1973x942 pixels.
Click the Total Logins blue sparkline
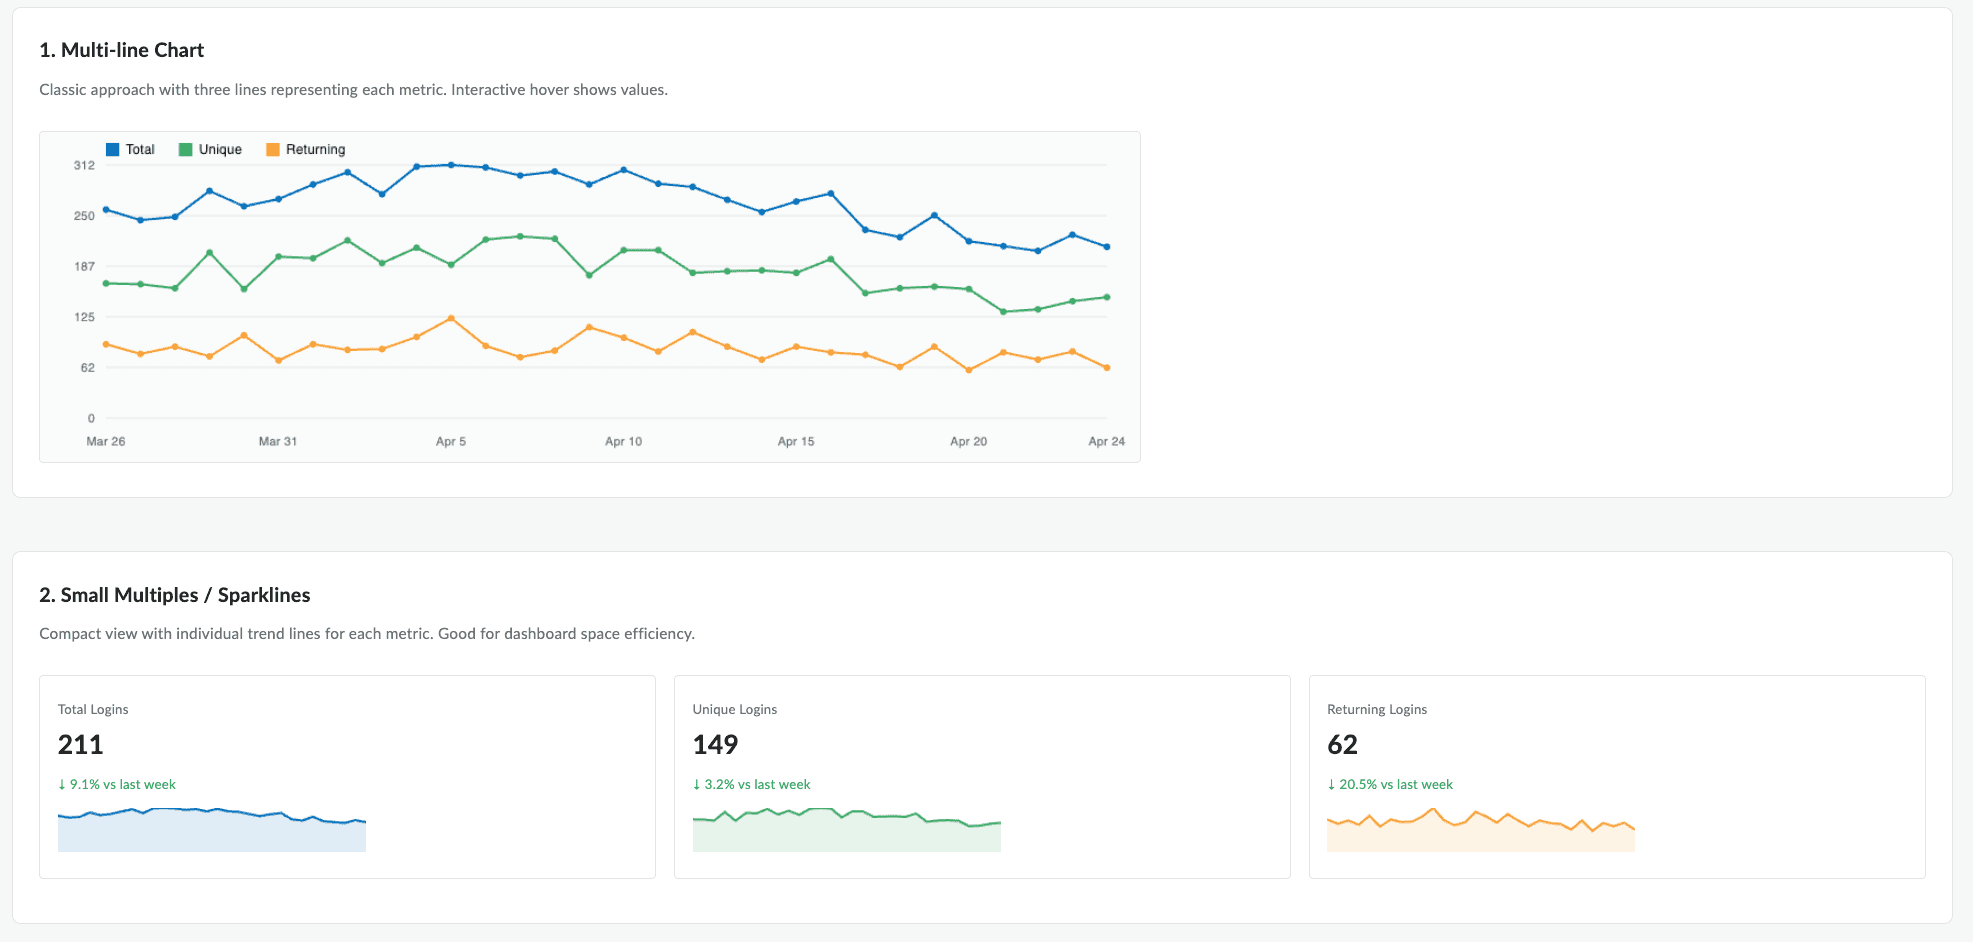pyautogui.click(x=212, y=829)
